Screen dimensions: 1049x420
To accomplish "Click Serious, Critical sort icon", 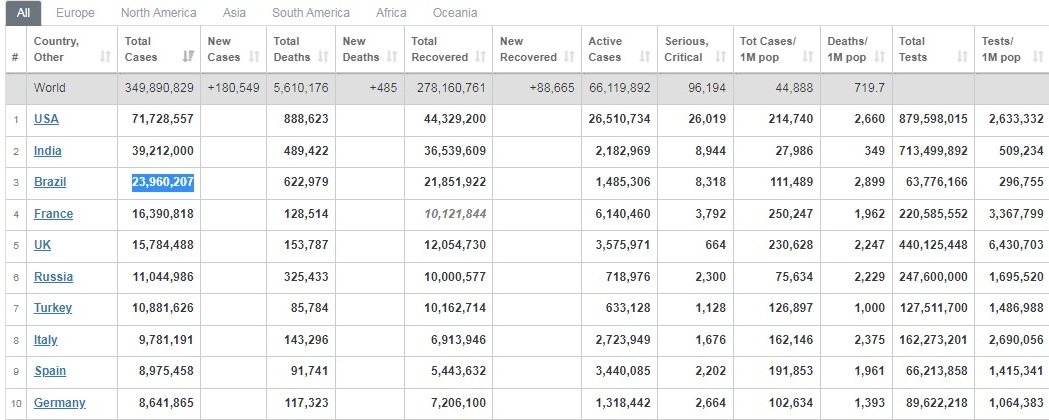I will (721, 57).
